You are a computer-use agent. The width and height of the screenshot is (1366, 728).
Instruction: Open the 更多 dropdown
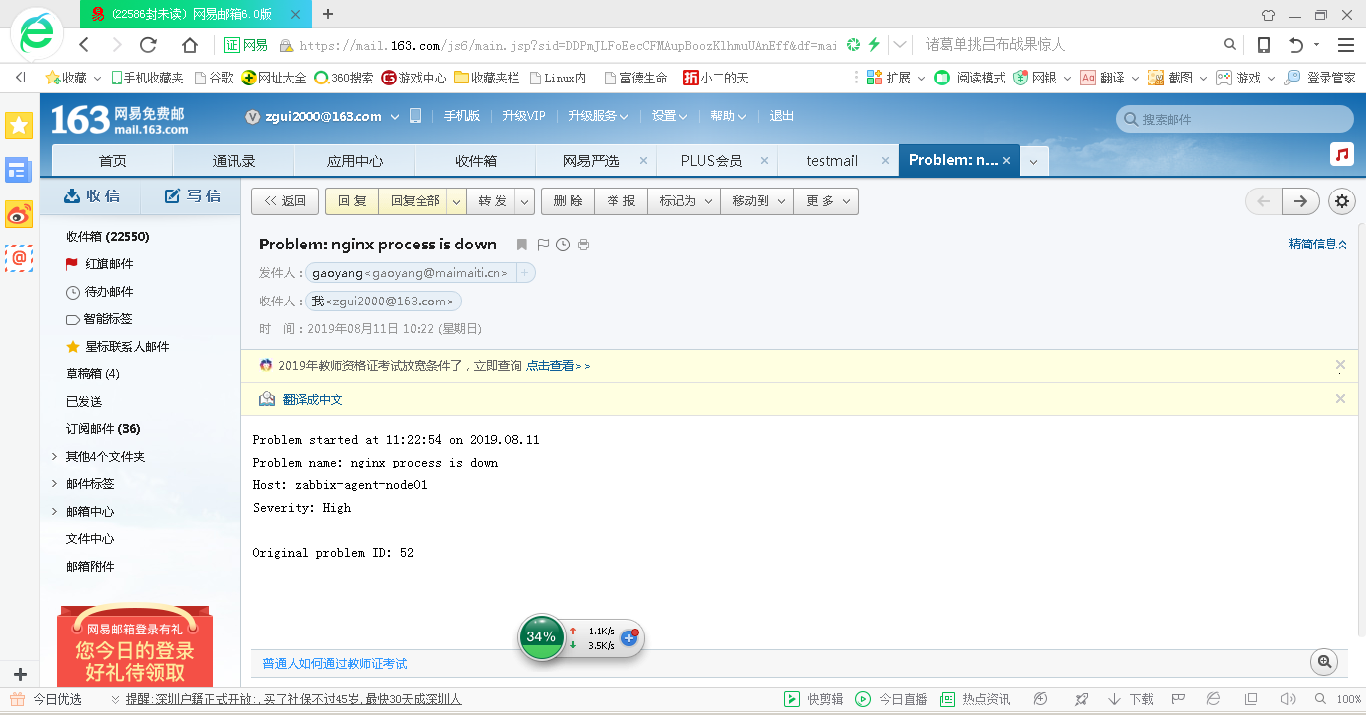(x=826, y=201)
